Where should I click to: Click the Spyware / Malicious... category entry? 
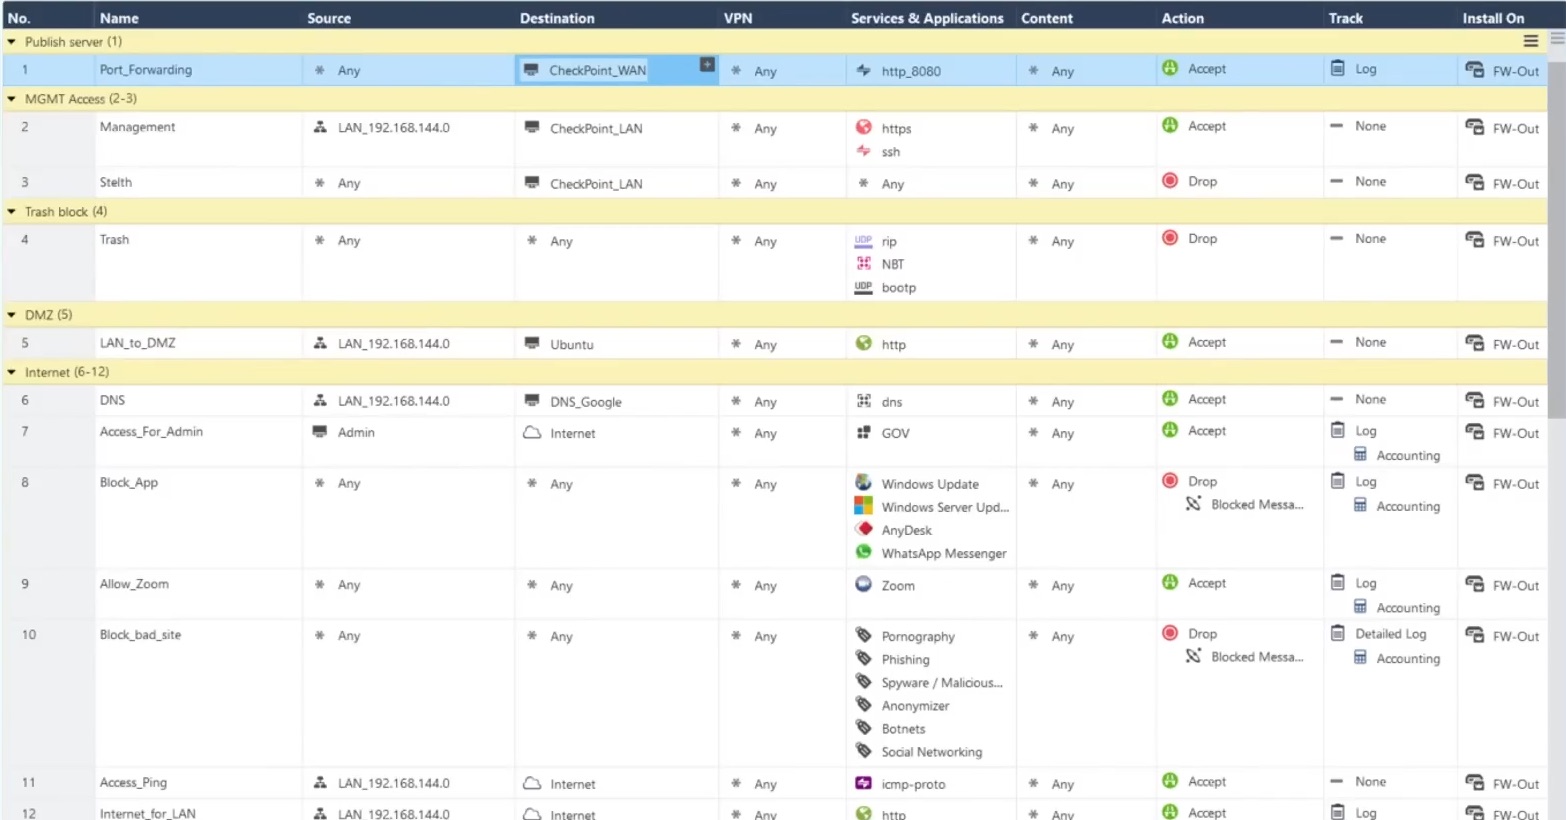click(x=942, y=682)
